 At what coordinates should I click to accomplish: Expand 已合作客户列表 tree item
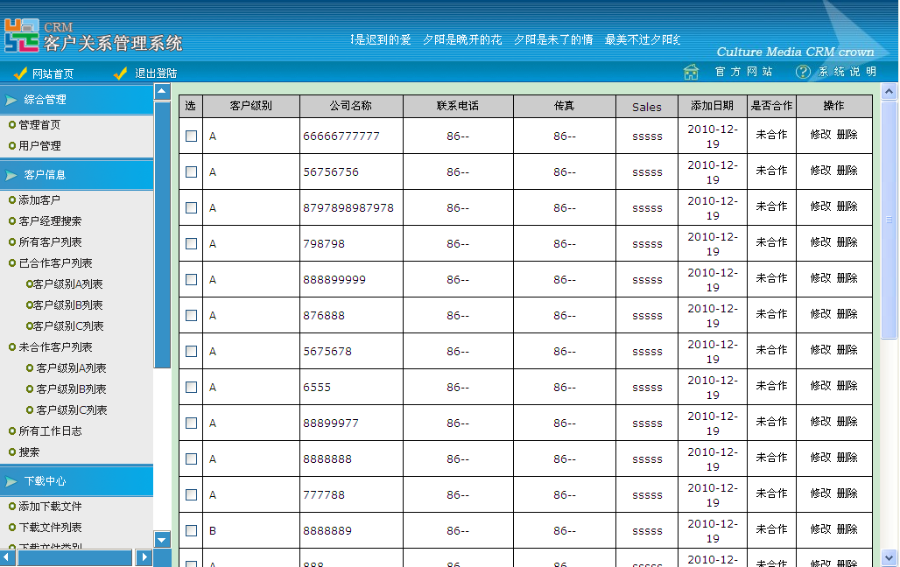coord(55,263)
